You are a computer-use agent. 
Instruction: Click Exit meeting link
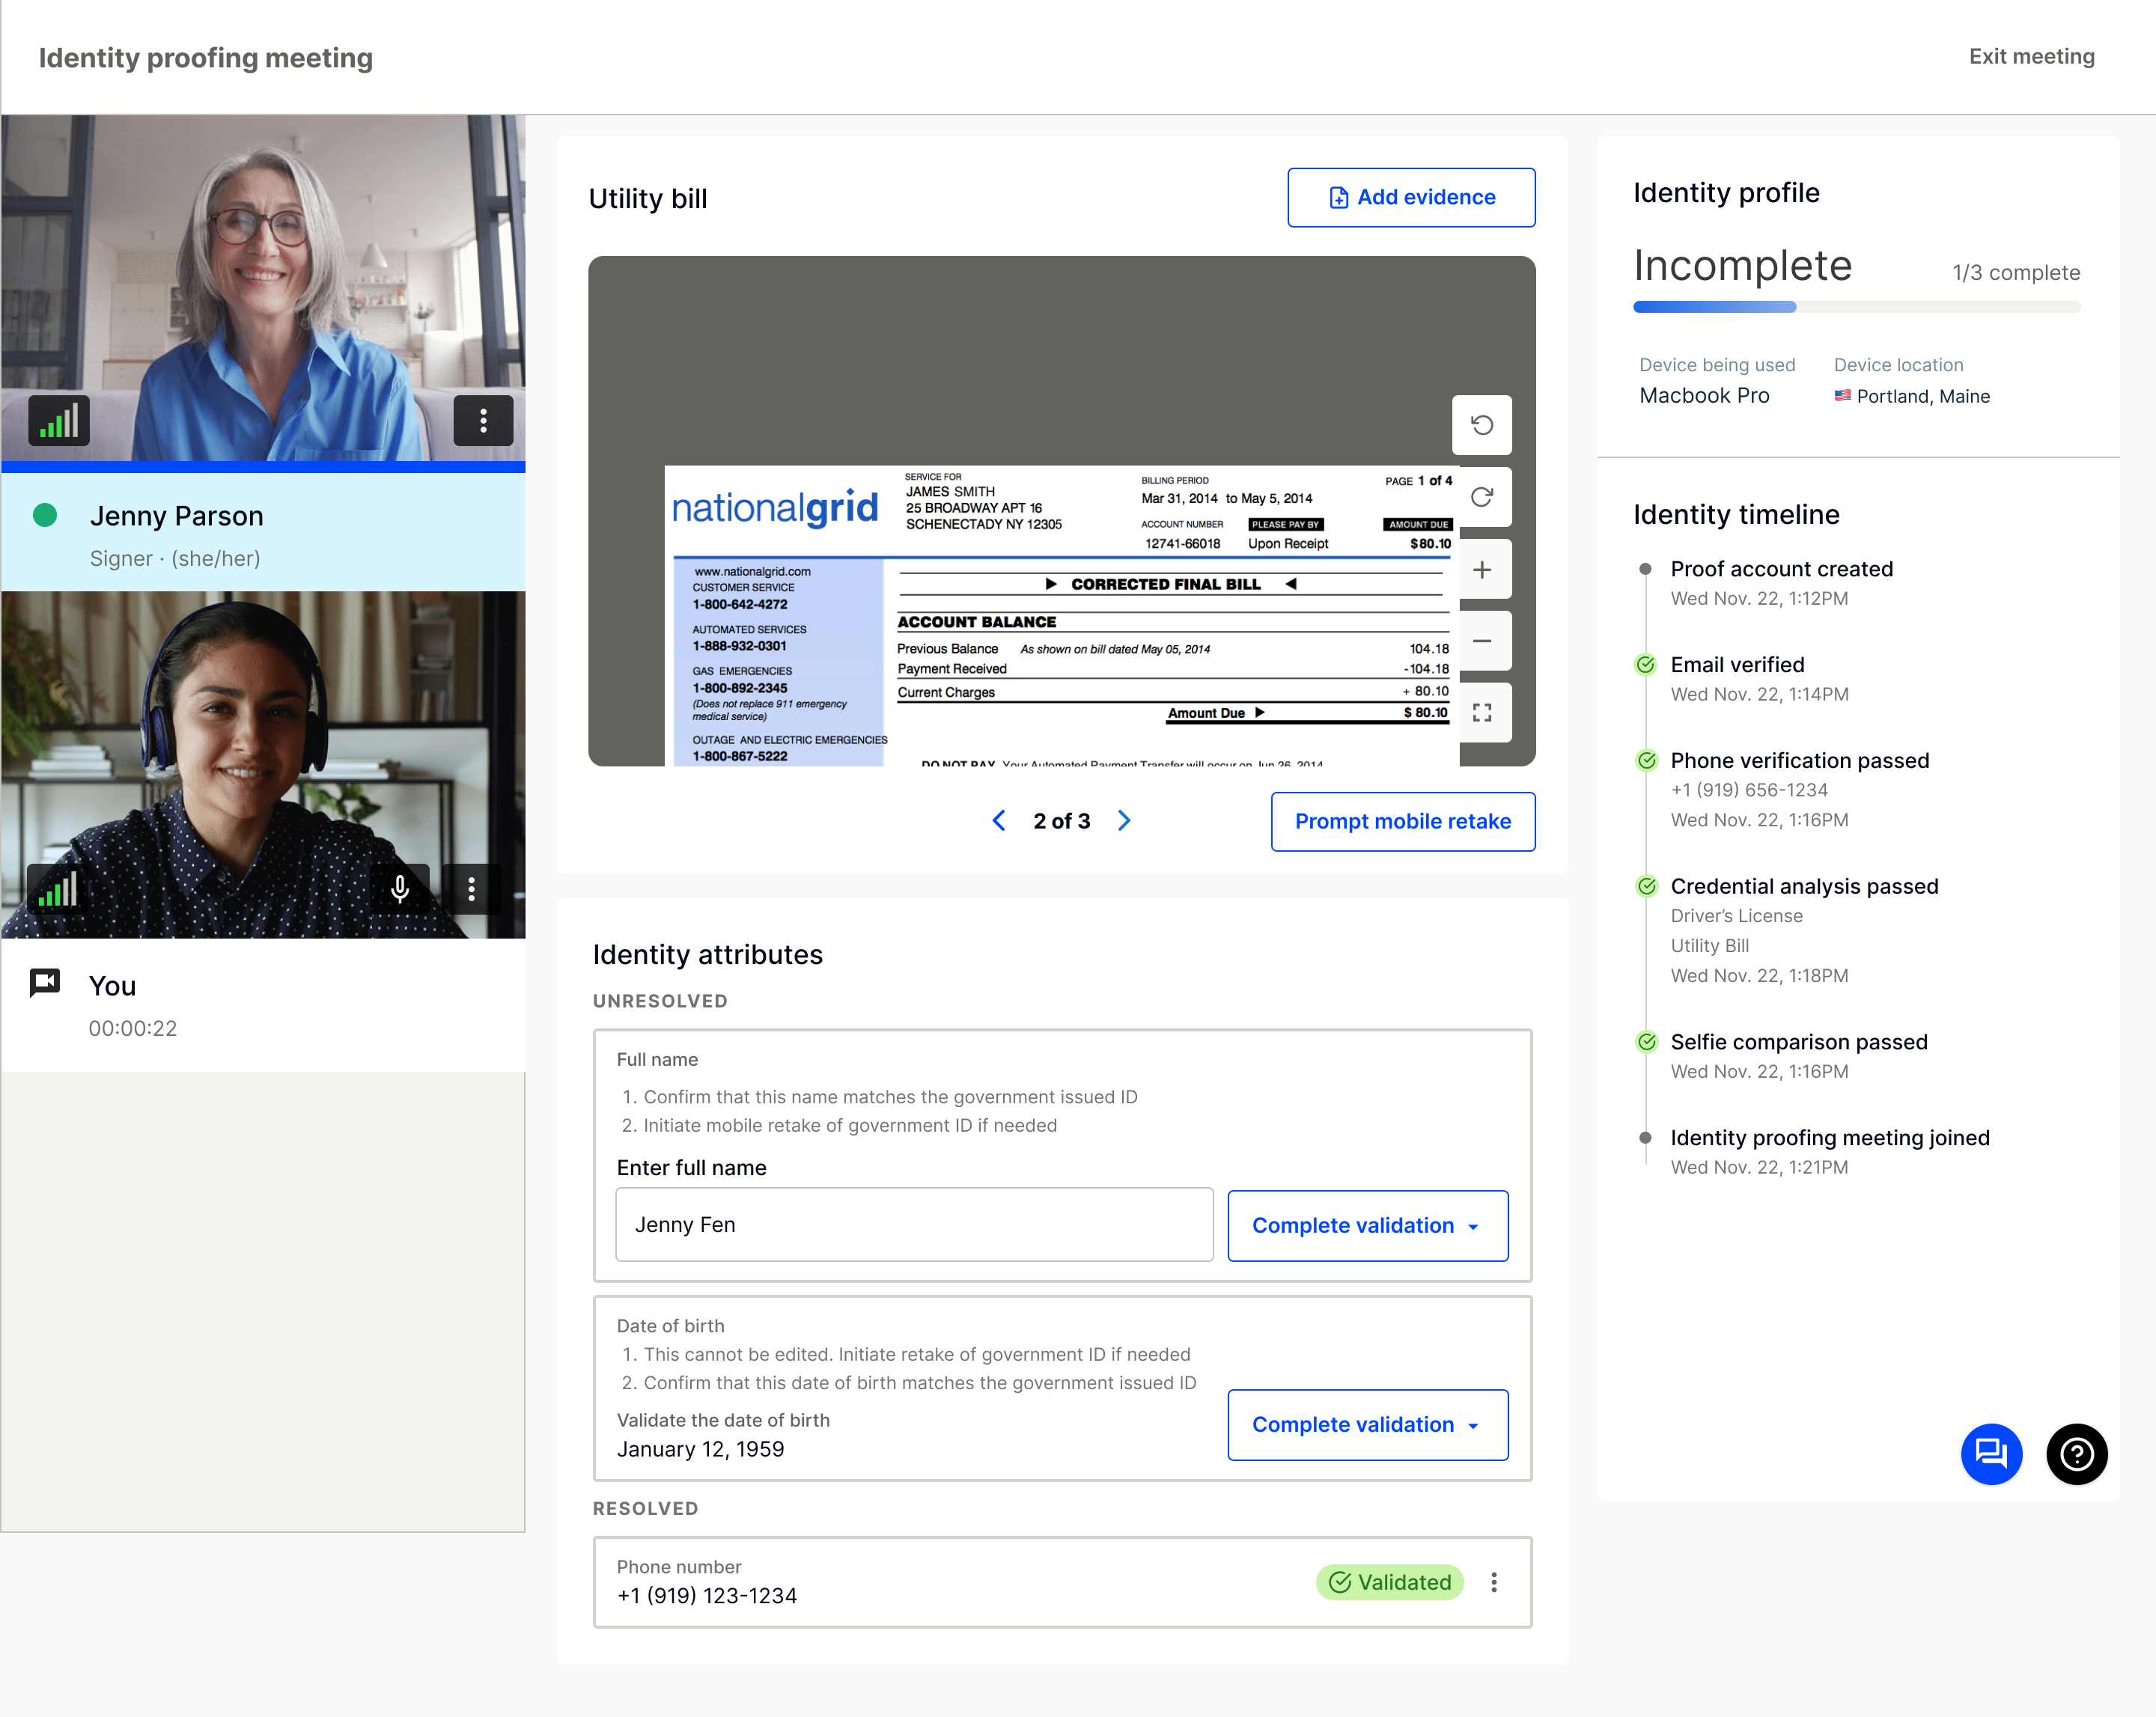pos(2030,57)
